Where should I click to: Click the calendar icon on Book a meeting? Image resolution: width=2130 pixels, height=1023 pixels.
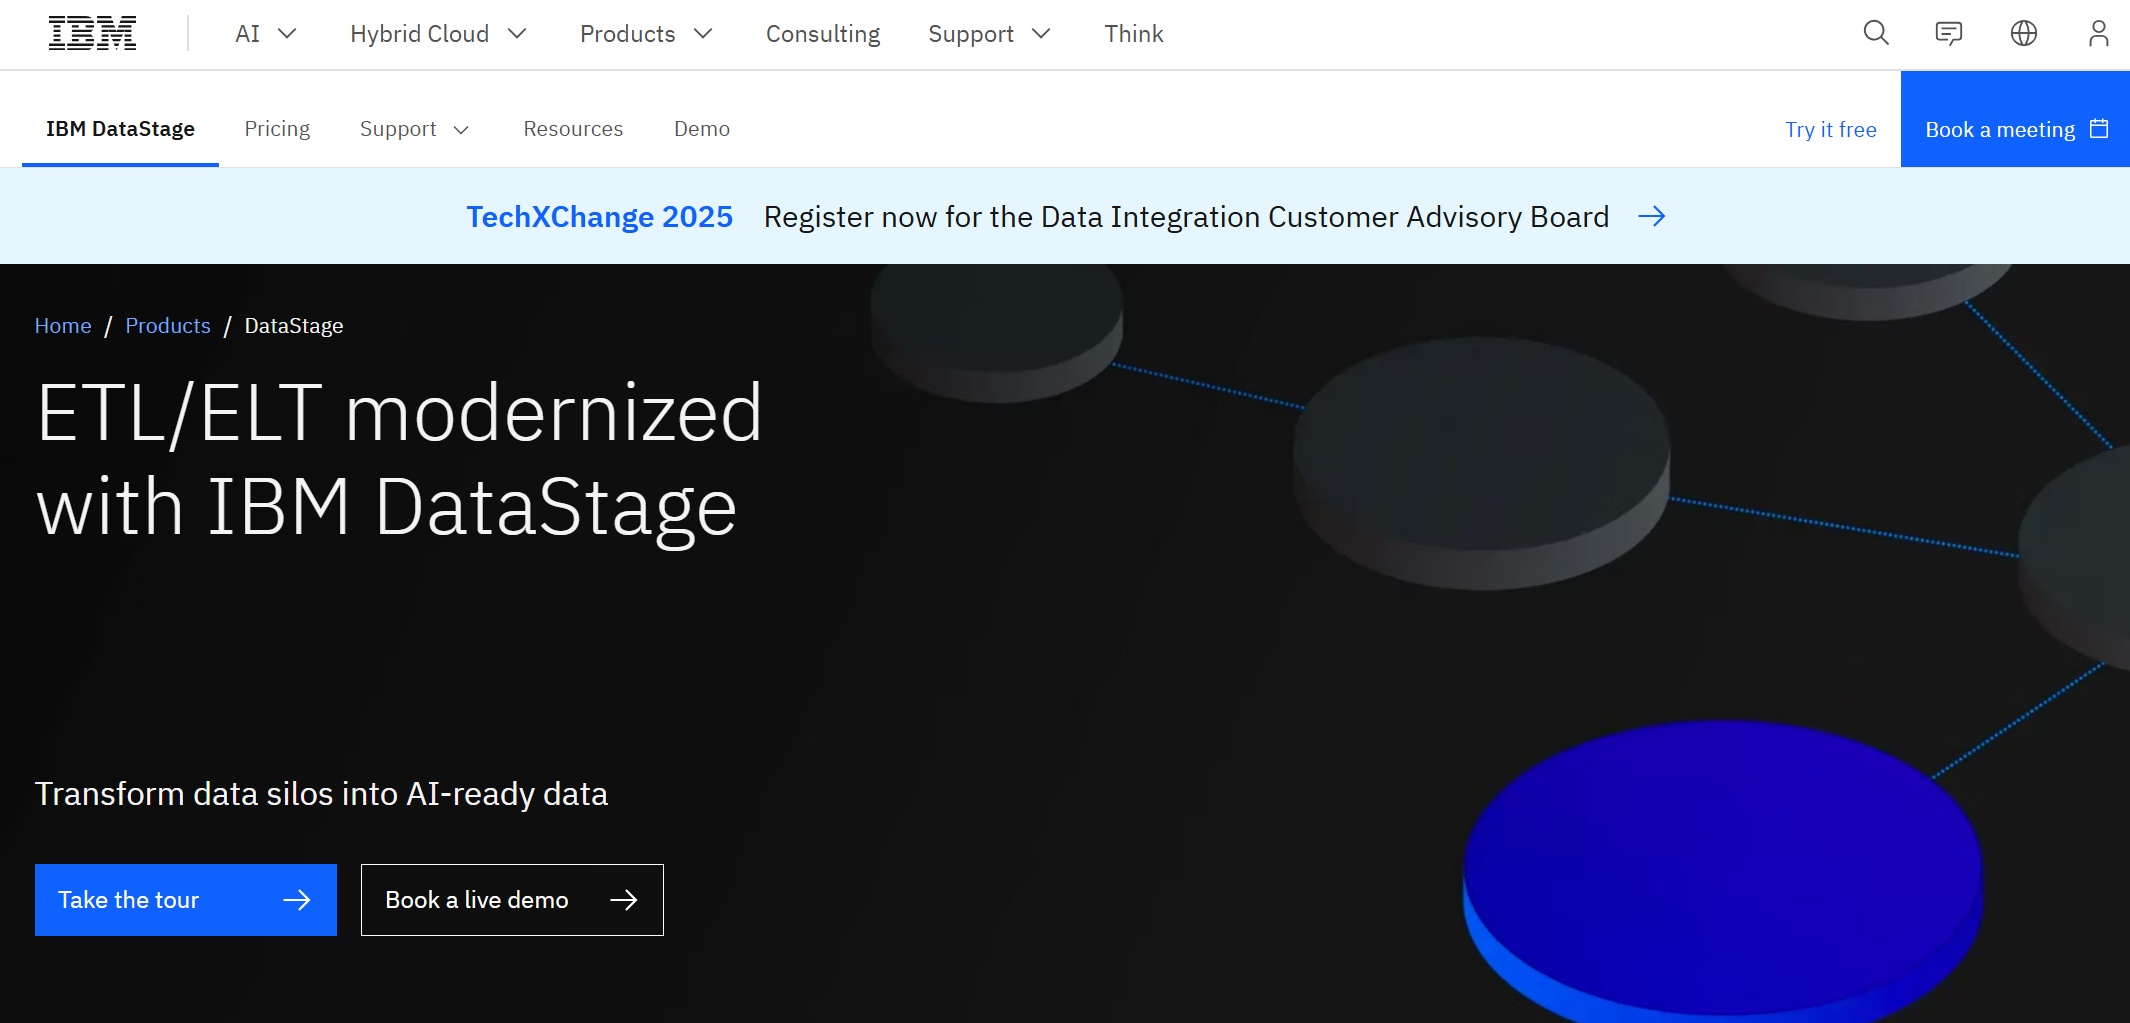2098,129
